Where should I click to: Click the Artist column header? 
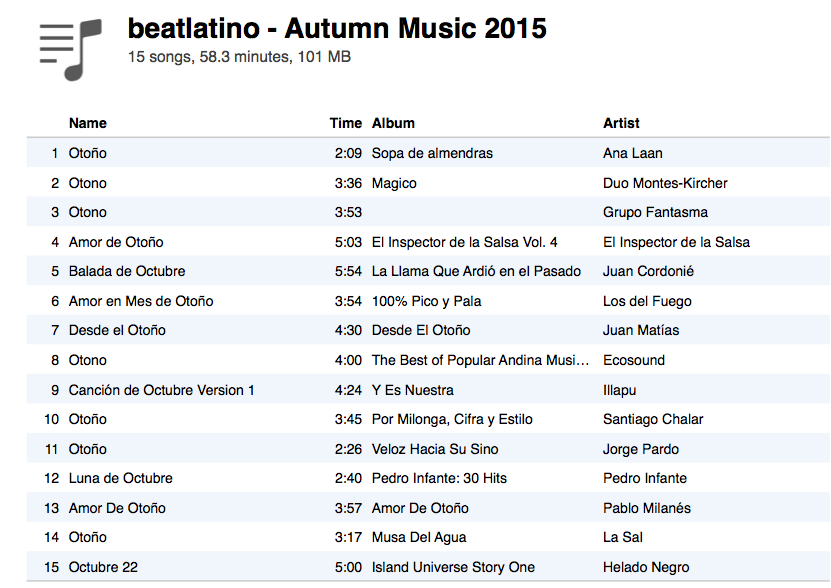pos(621,123)
